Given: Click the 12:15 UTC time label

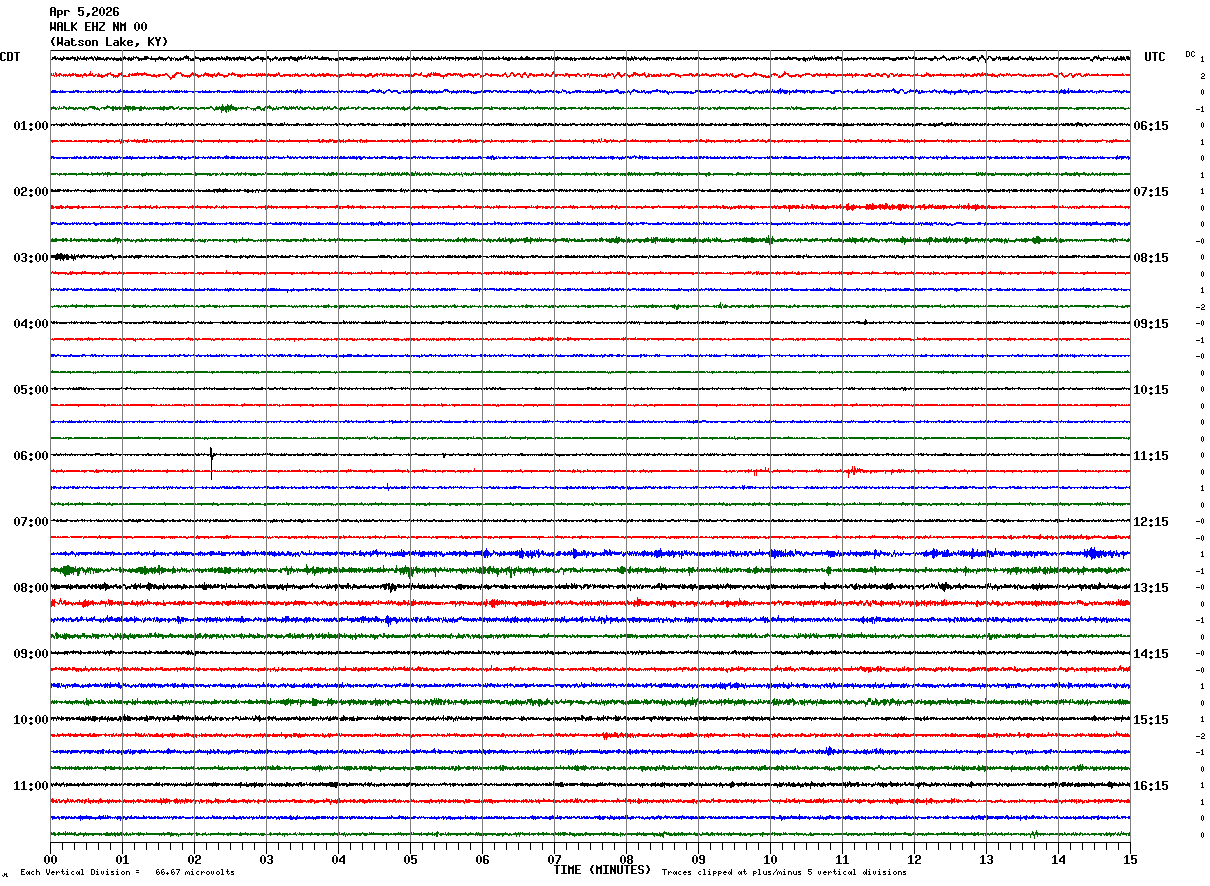Looking at the screenshot, I should click(1151, 522).
